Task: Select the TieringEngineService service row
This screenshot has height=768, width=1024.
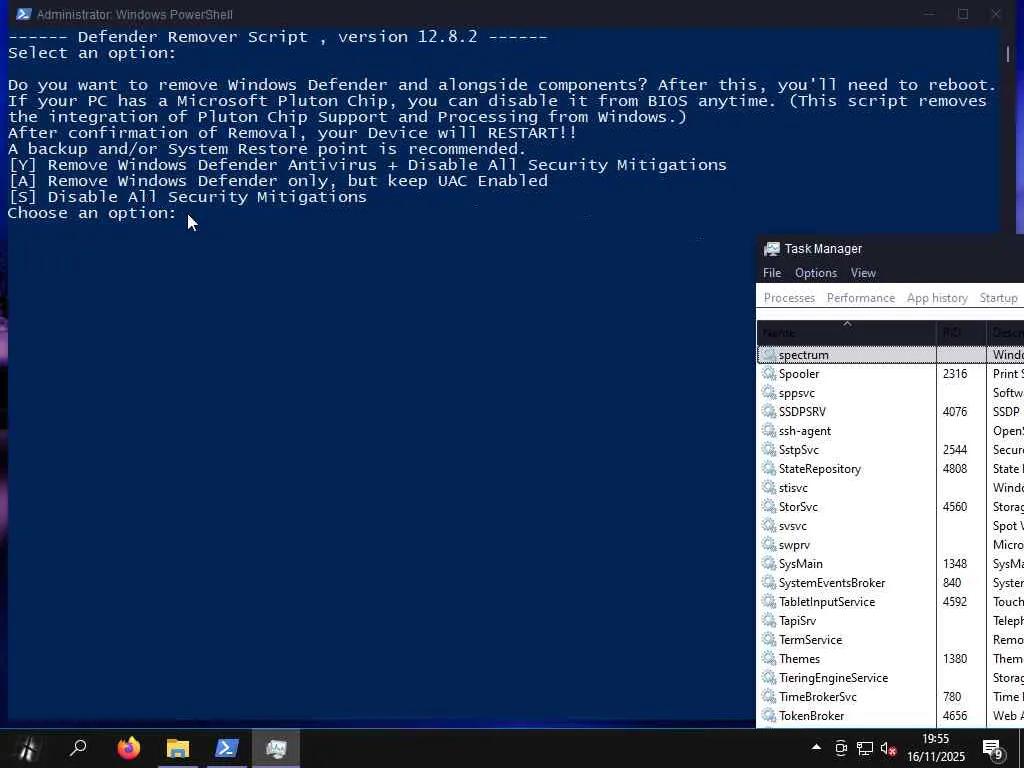Action: click(x=890, y=677)
